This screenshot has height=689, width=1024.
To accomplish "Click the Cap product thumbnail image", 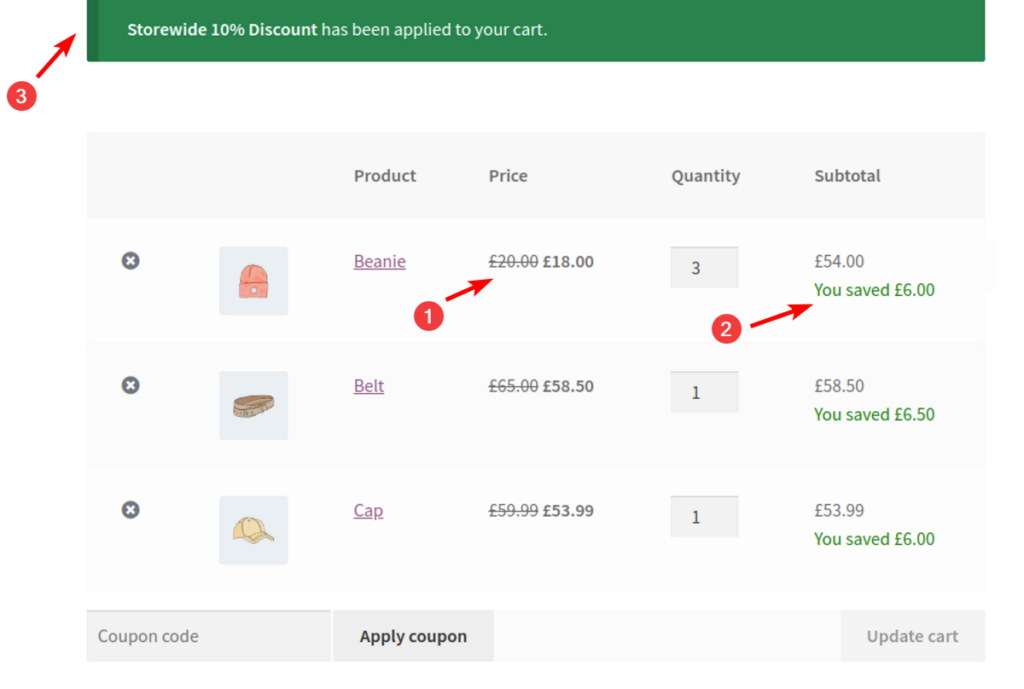I will coord(253,529).
